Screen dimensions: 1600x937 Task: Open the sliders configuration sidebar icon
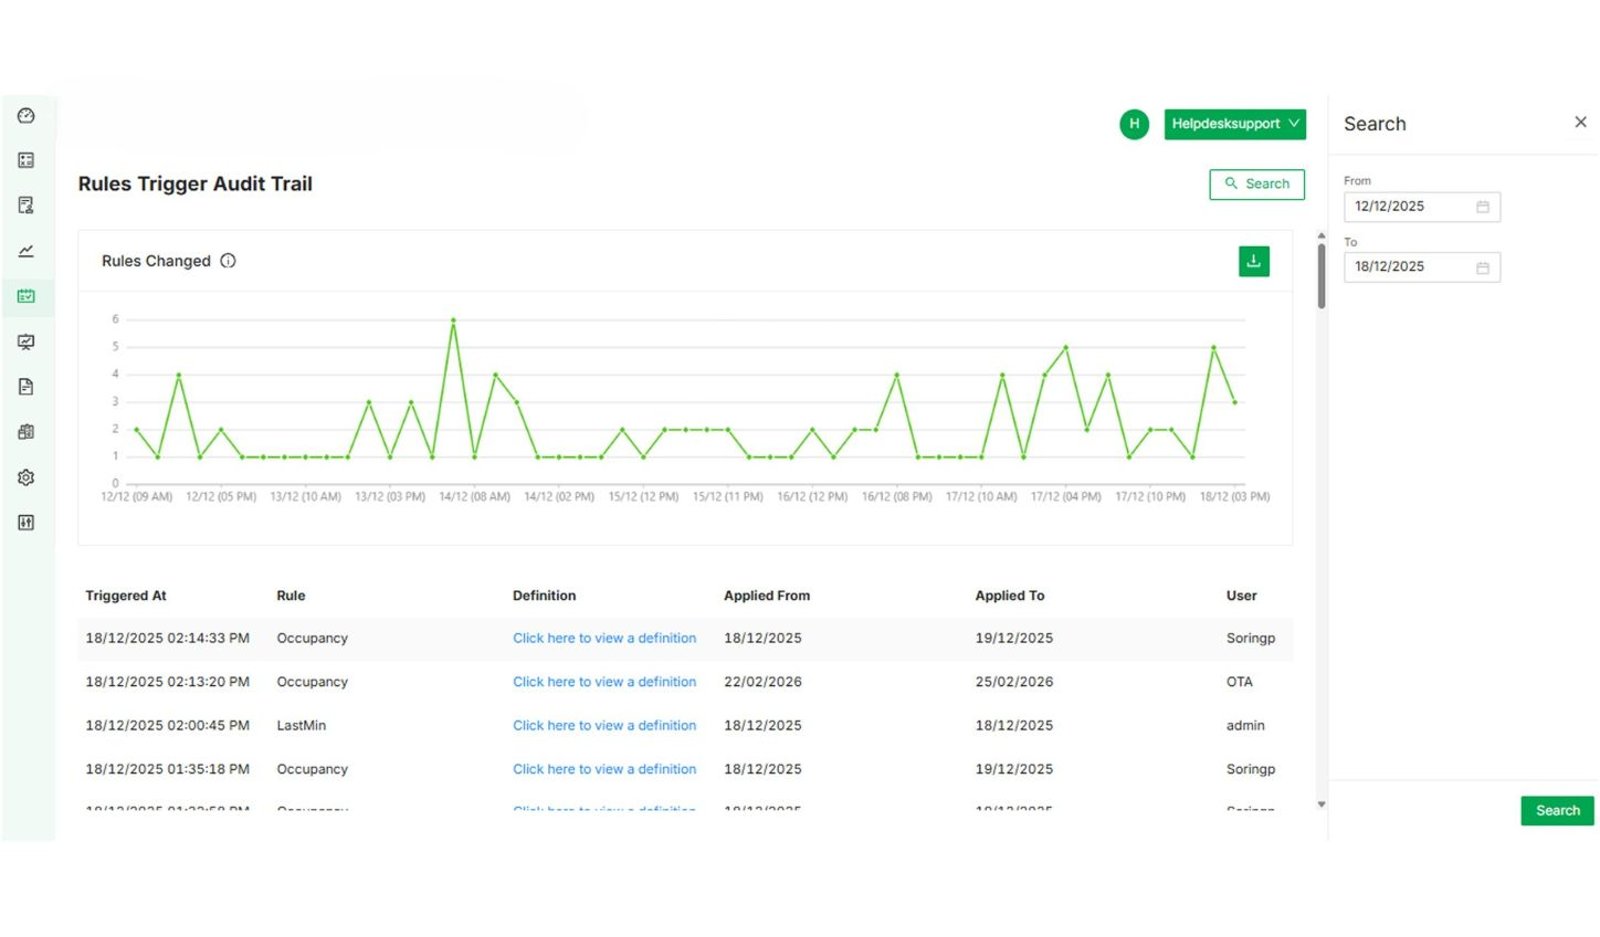coord(26,523)
